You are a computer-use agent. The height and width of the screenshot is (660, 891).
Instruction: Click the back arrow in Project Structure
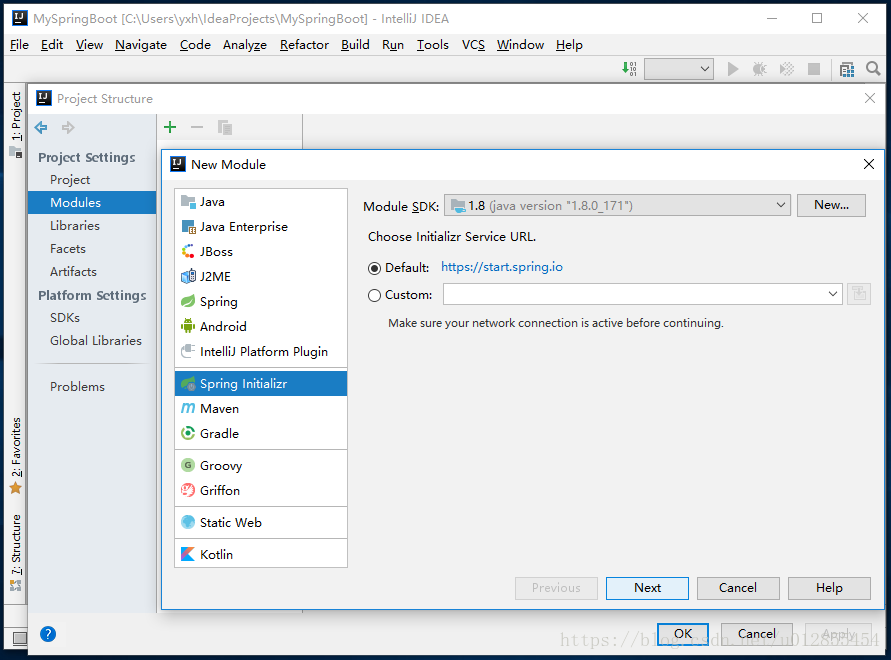[x=41, y=127]
